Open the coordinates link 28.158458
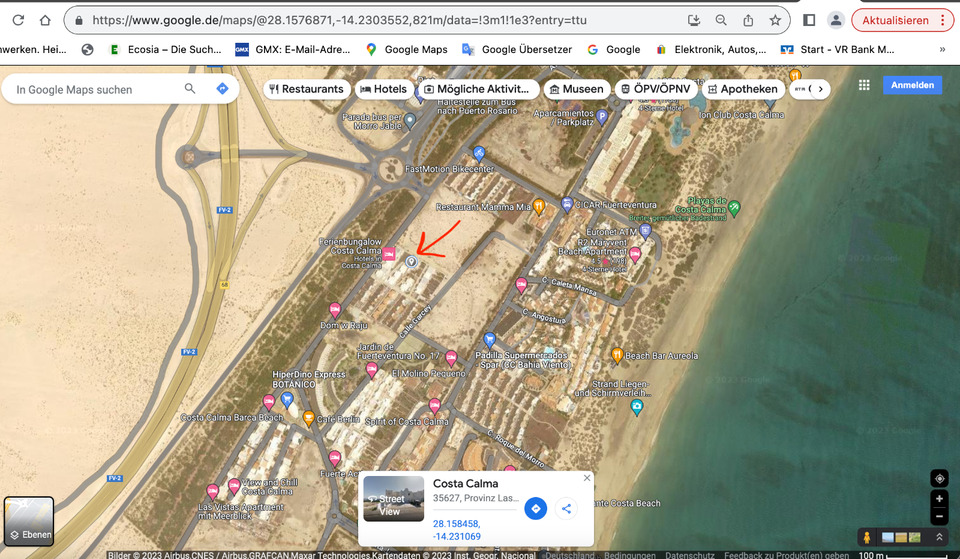 (x=456, y=523)
